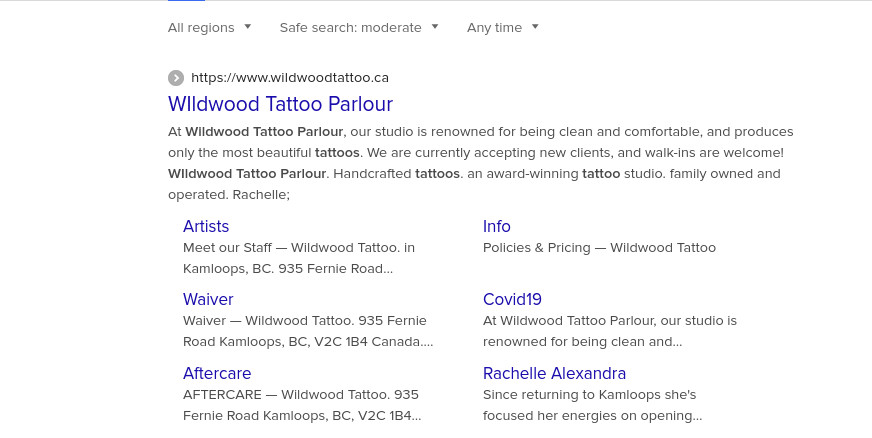Click the Meet our Staff description snippet
Screen dimensions: 872x438
click(299, 258)
